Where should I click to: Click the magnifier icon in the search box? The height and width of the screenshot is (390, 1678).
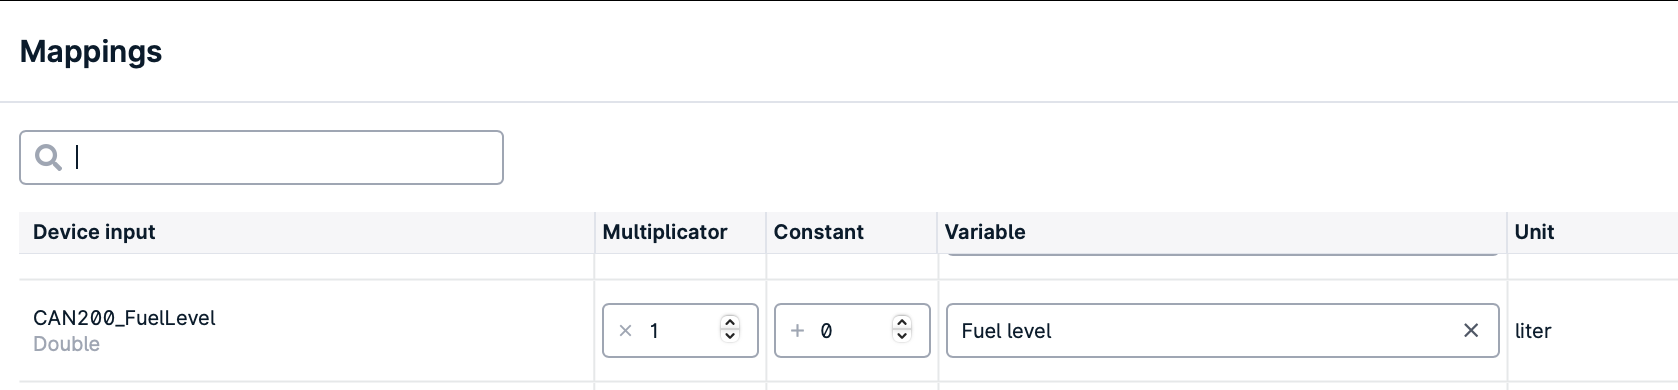48,157
